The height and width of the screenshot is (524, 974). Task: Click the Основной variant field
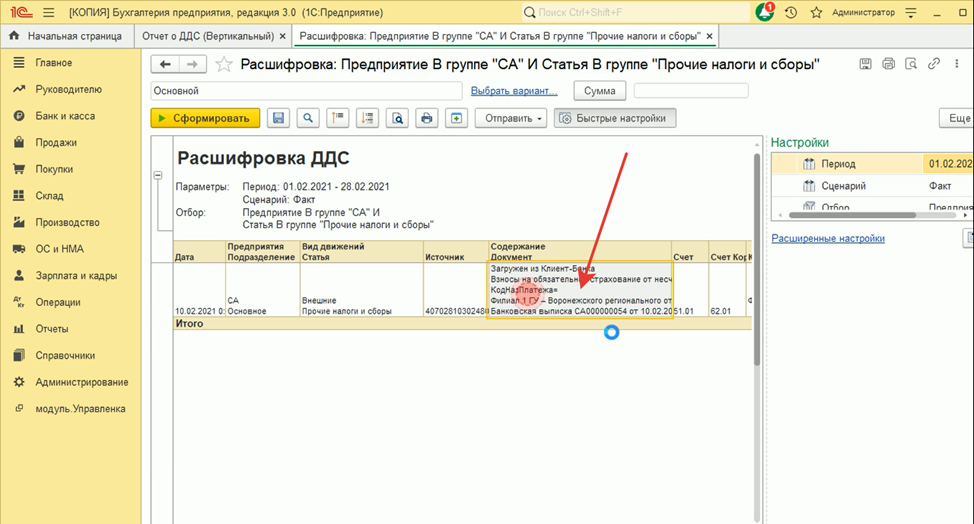click(x=306, y=91)
